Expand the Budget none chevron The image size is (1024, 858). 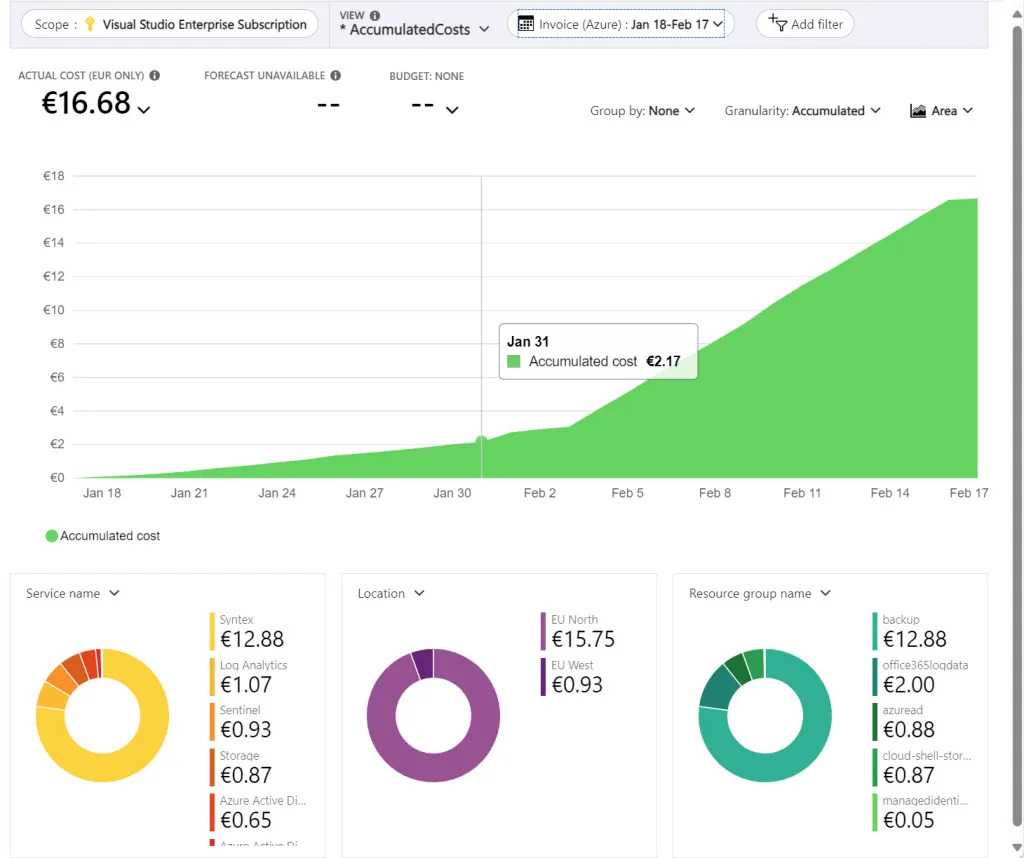tap(452, 110)
